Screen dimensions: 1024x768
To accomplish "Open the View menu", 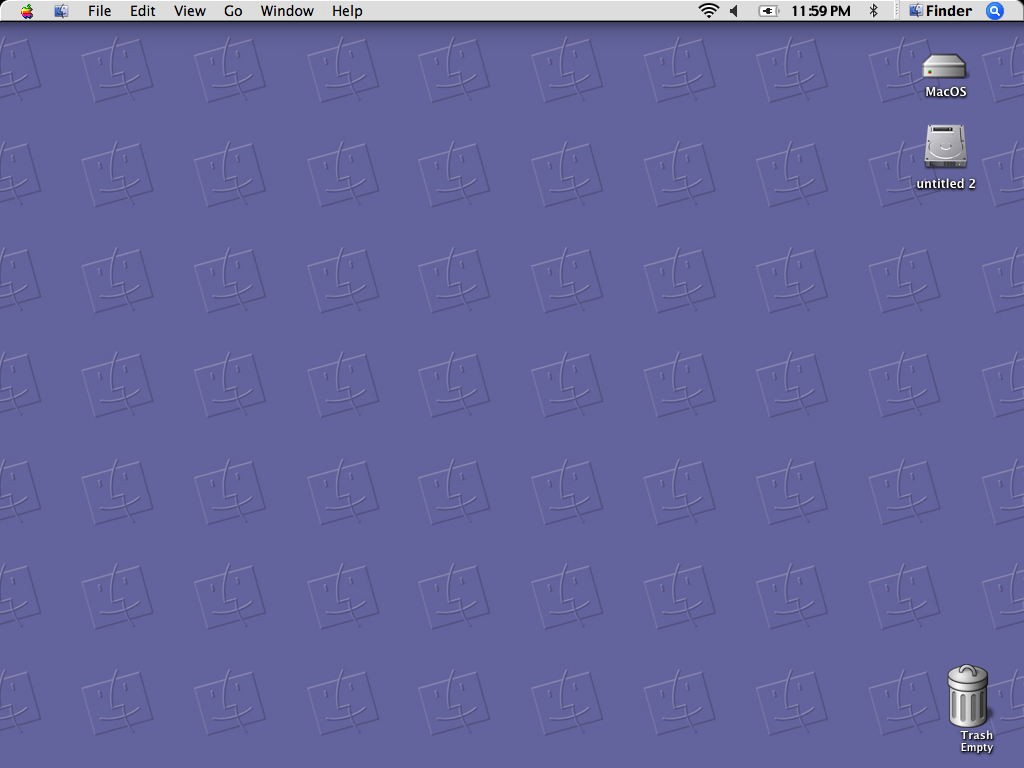I will [189, 11].
